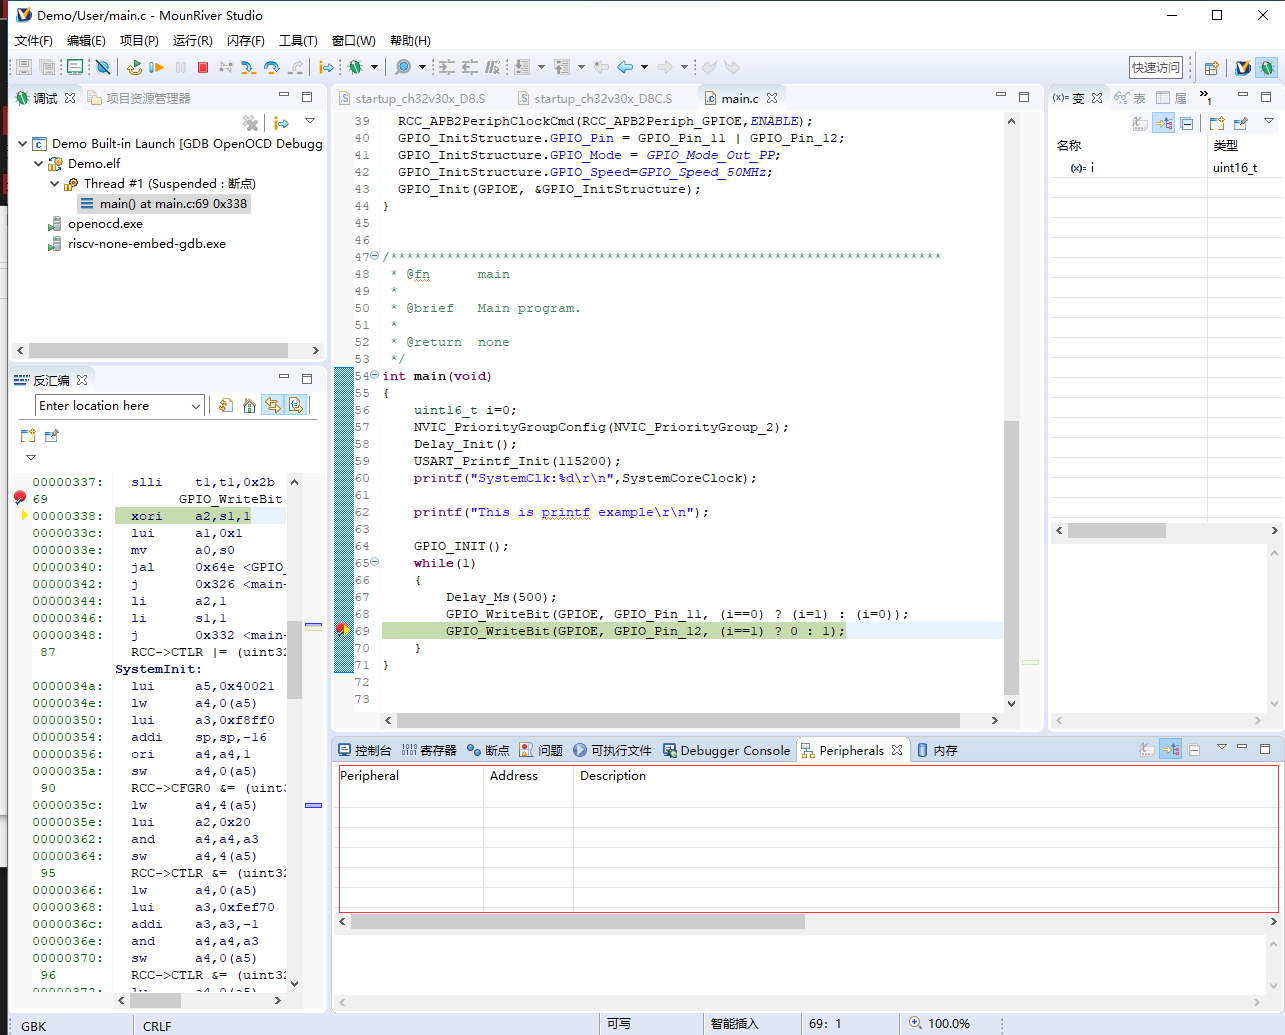This screenshot has height=1035, width=1285.
Task: Collapse the main function fold marker at line 54
Action: (374, 376)
